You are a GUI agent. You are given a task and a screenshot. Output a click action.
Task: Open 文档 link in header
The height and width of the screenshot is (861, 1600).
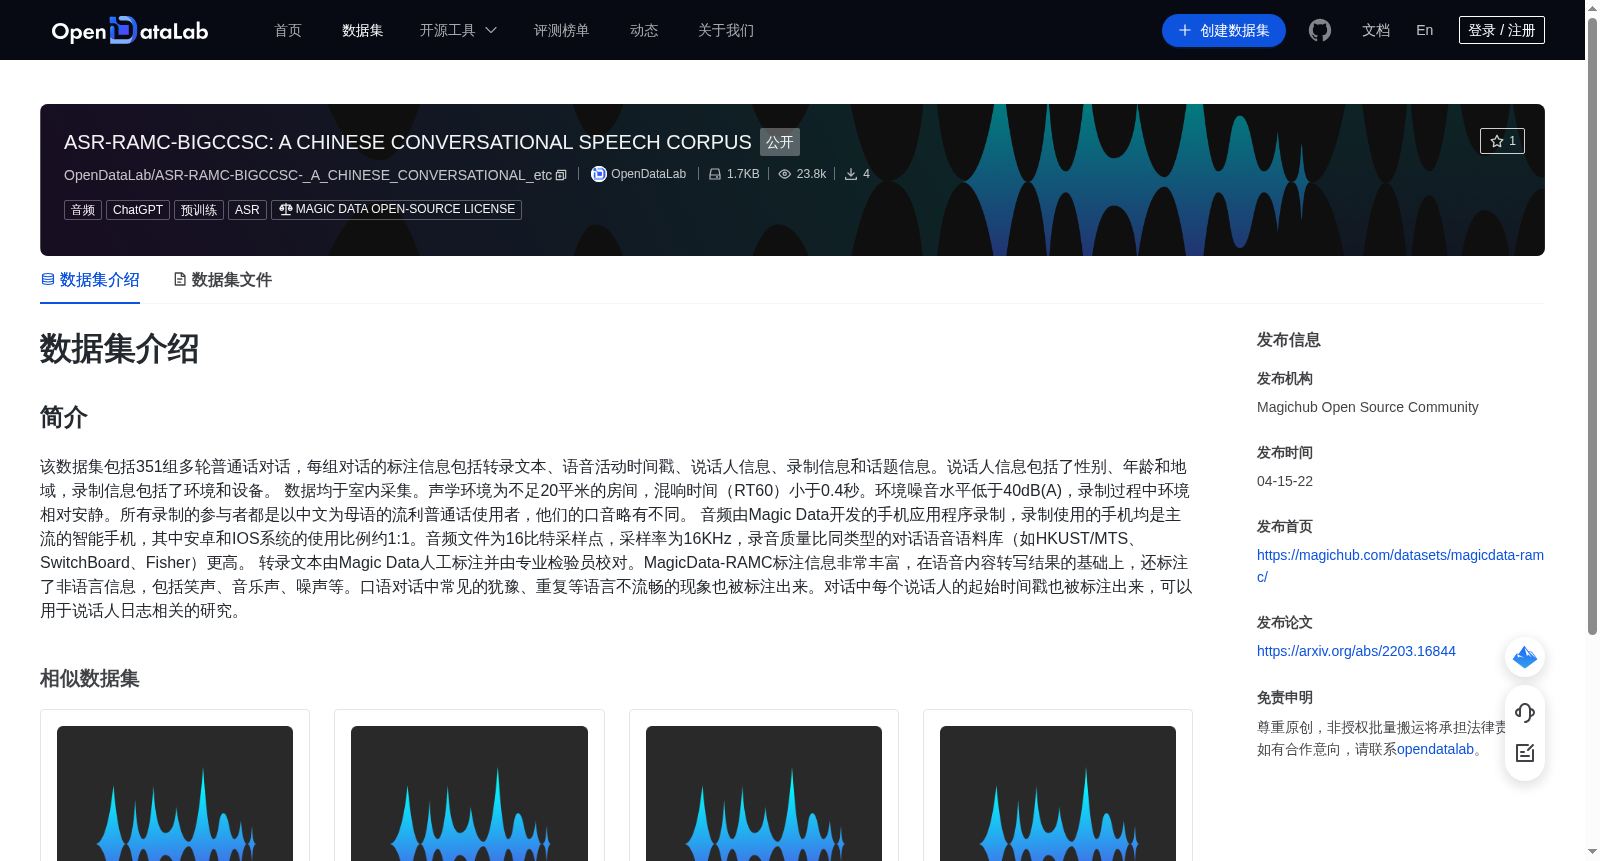point(1376,30)
